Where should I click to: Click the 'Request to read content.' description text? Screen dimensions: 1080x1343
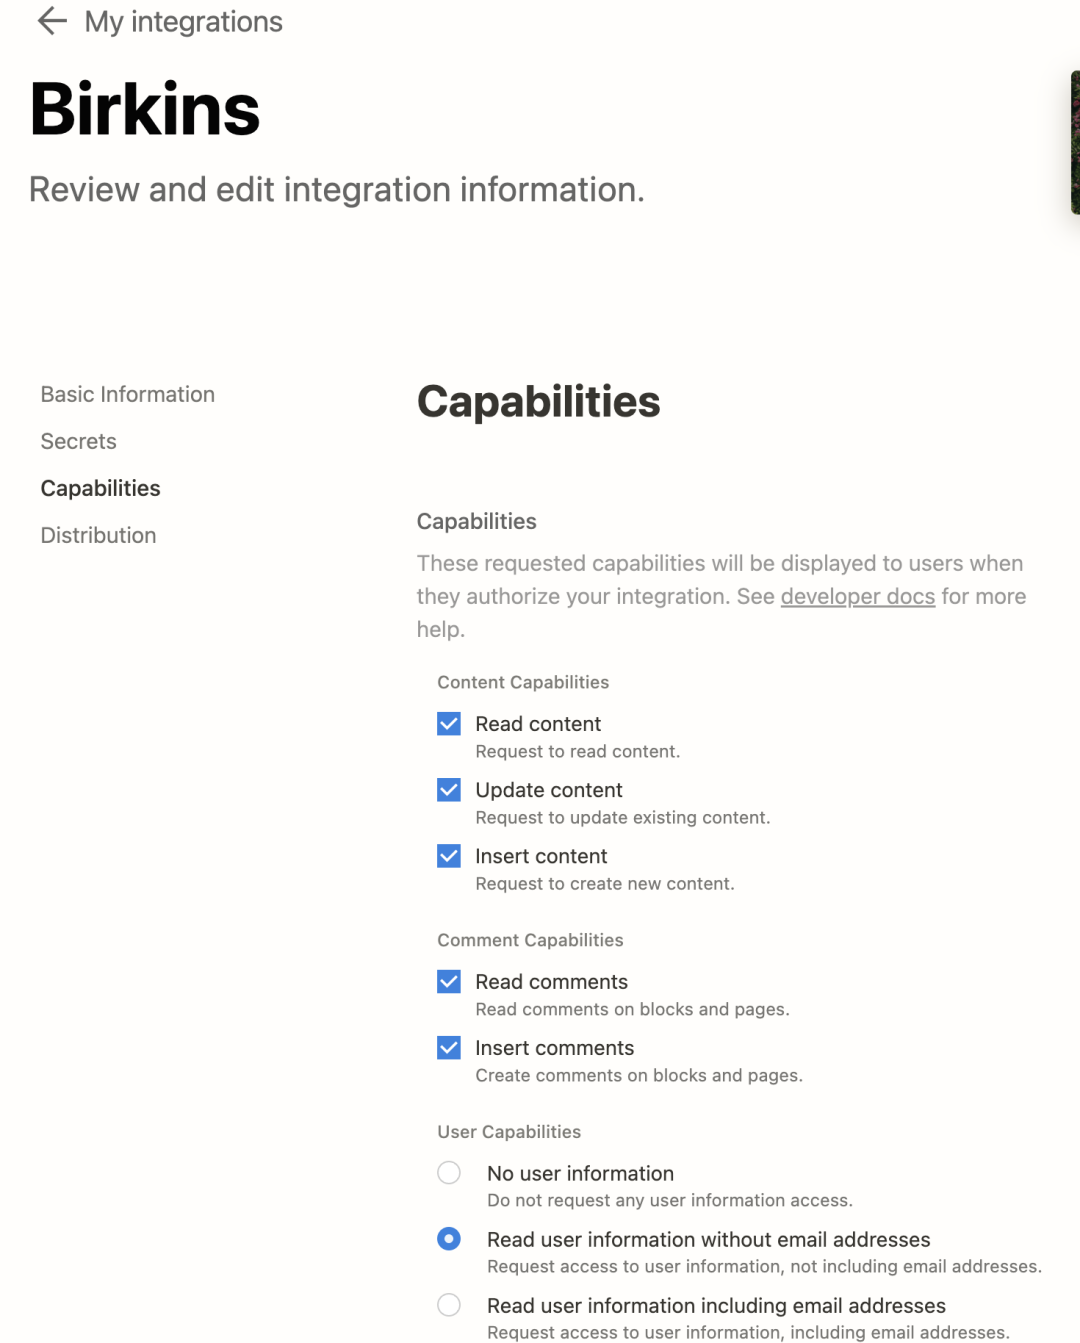pos(577,751)
